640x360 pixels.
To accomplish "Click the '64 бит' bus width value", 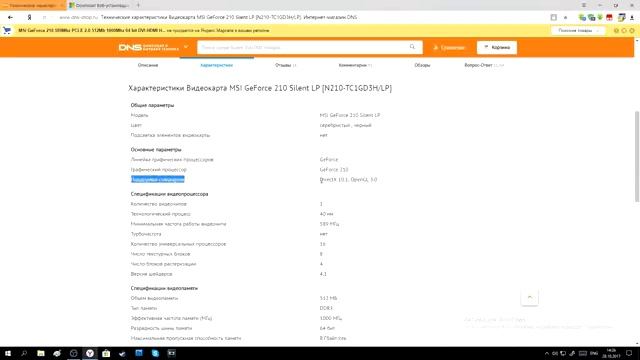I will pyautogui.click(x=327, y=328).
